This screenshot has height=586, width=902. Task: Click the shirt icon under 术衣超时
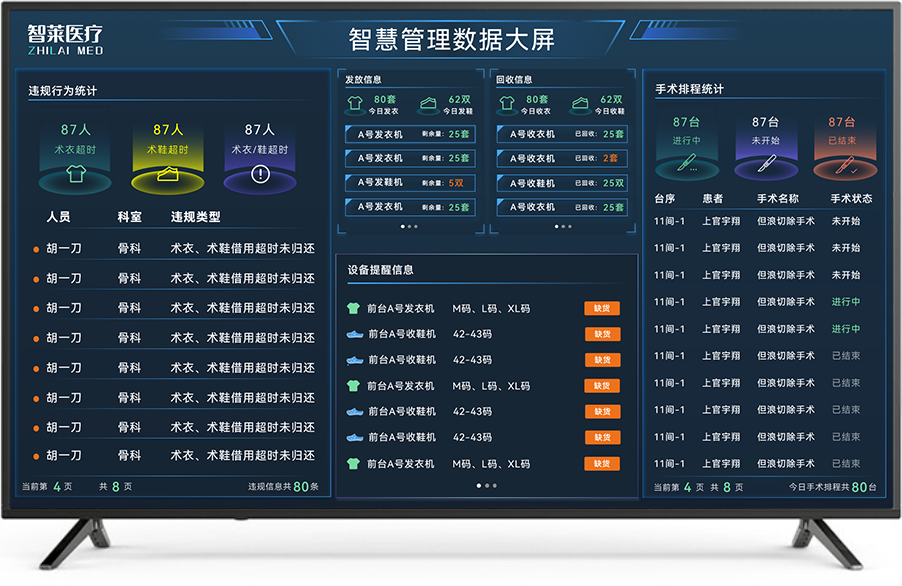tap(75, 175)
